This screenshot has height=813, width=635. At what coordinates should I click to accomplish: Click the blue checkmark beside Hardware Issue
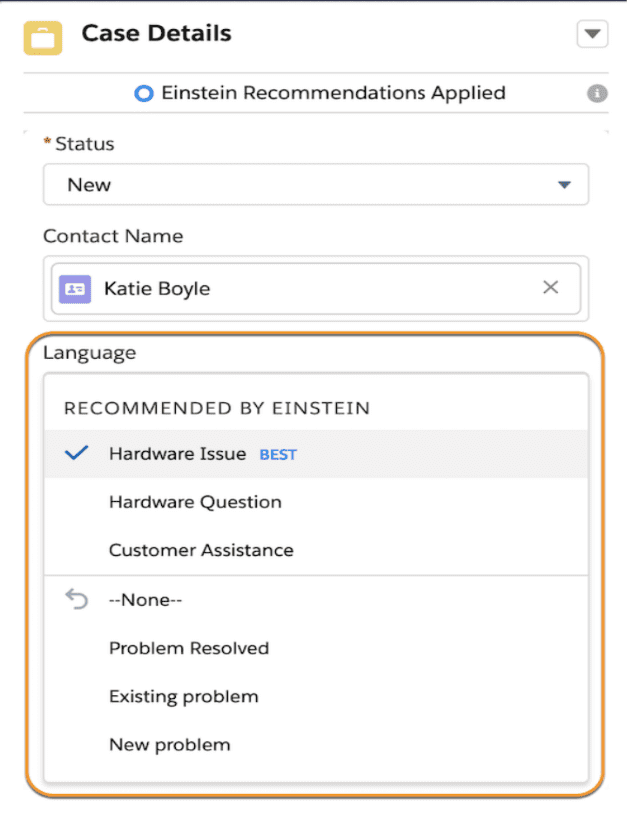coord(76,453)
